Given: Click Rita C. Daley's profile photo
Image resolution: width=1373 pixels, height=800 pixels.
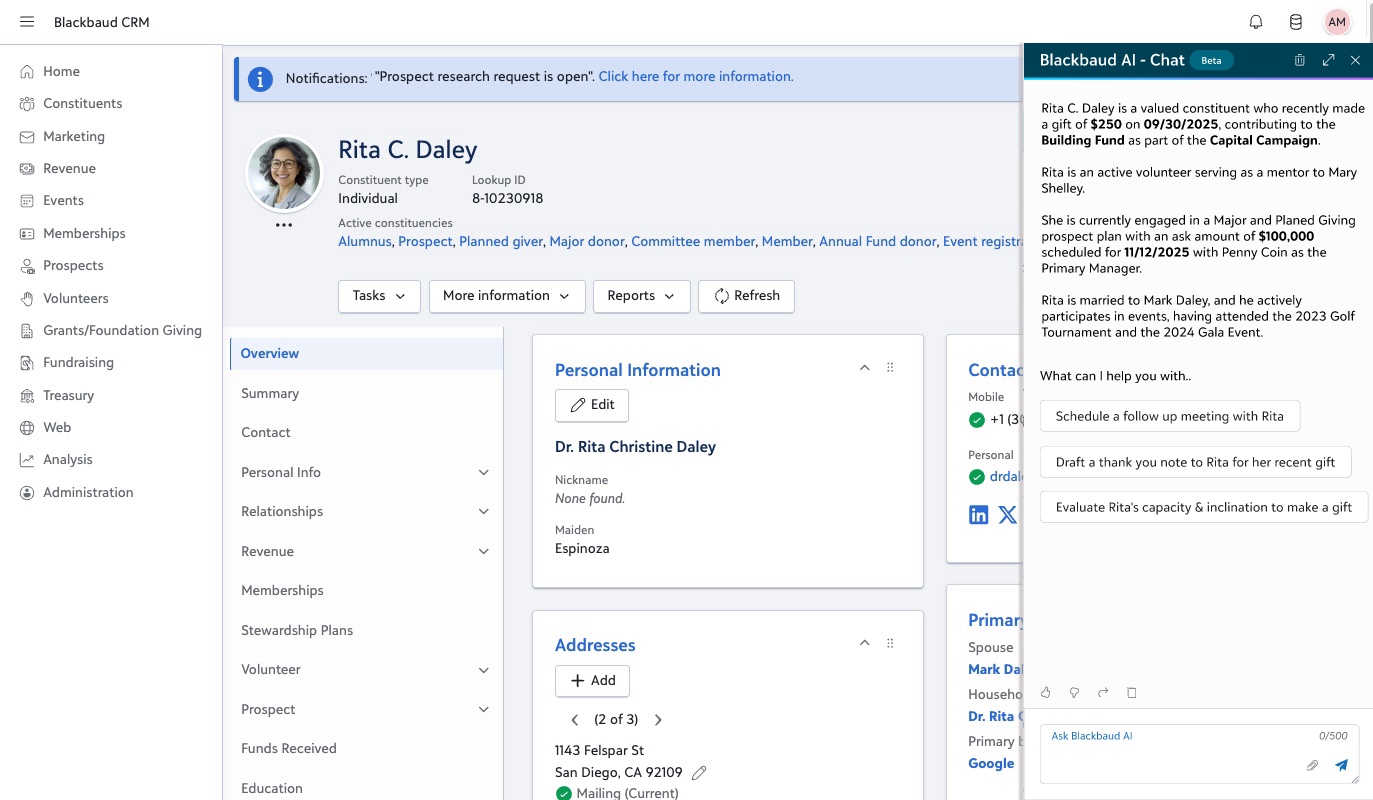Looking at the screenshot, I should [x=284, y=173].
